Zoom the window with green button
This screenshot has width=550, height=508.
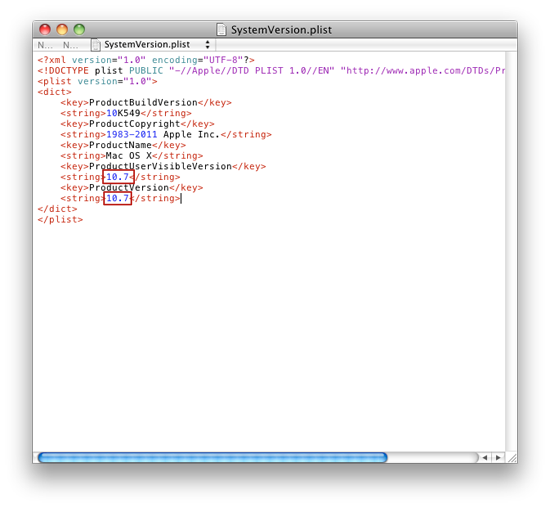tap(79, 29)
